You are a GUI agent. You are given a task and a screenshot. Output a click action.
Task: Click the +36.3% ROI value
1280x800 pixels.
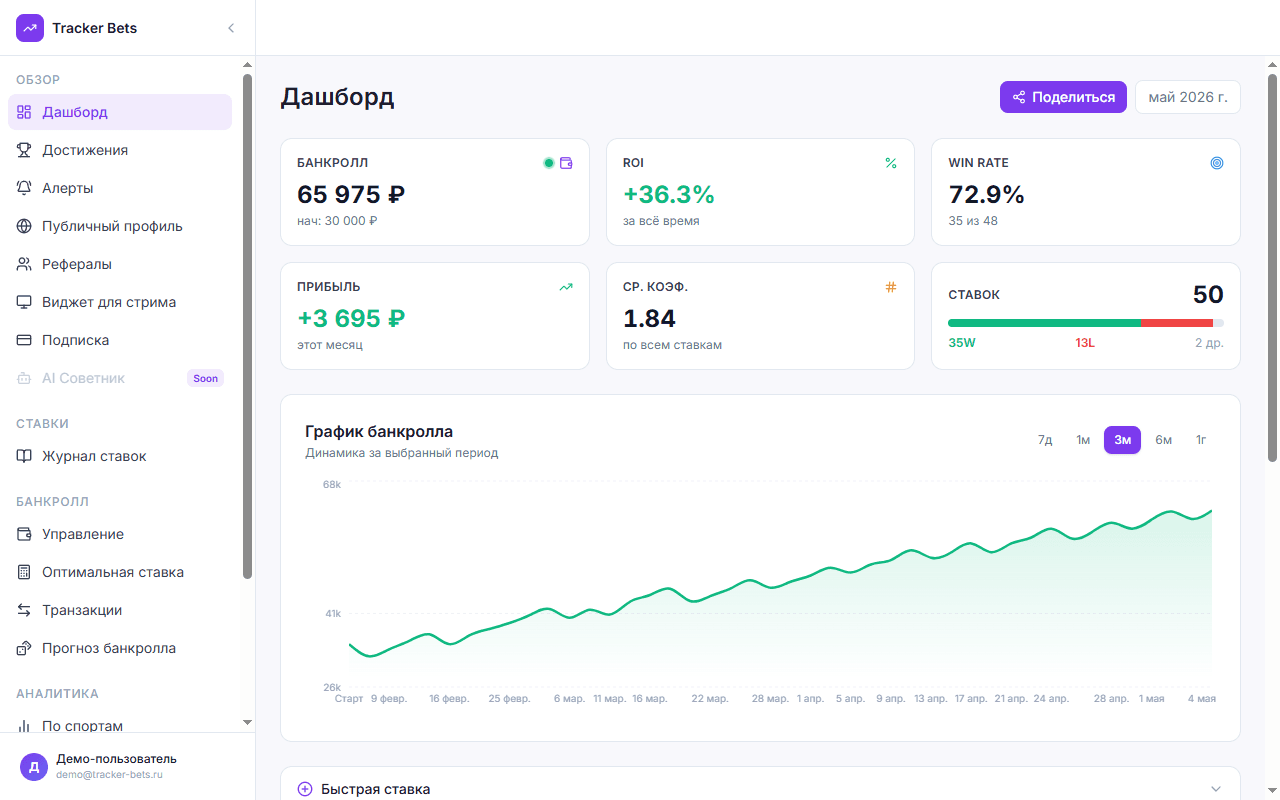pyautogui.click(x=669, y=194)
